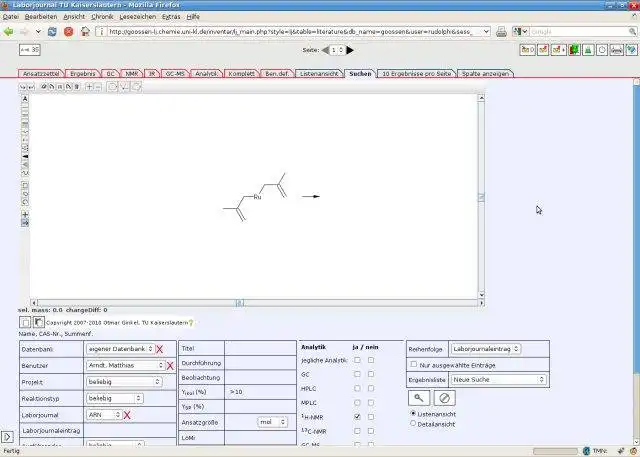Viewport: 640px width, 457px height.
Task: Click the undo arrow in editor toolbar
Action: (22, 87)
